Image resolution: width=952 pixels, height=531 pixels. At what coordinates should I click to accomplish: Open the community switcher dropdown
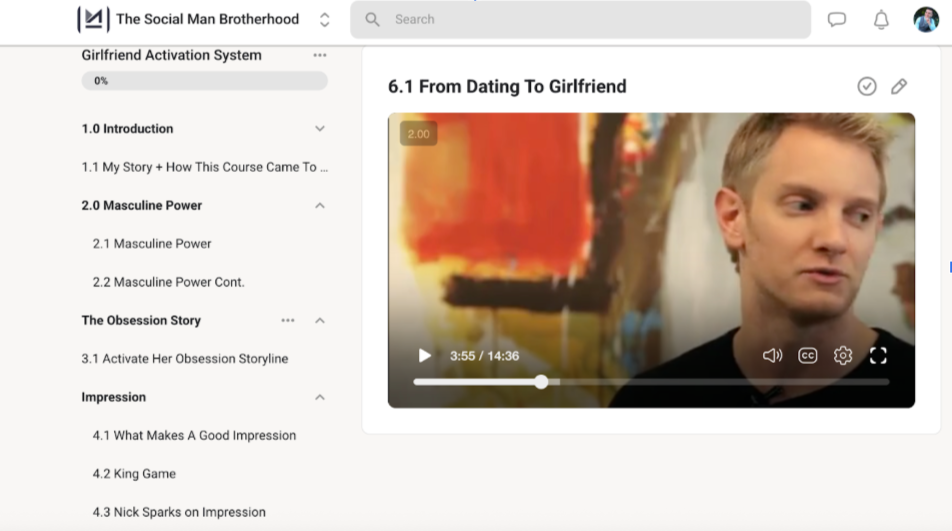[324, 19]
